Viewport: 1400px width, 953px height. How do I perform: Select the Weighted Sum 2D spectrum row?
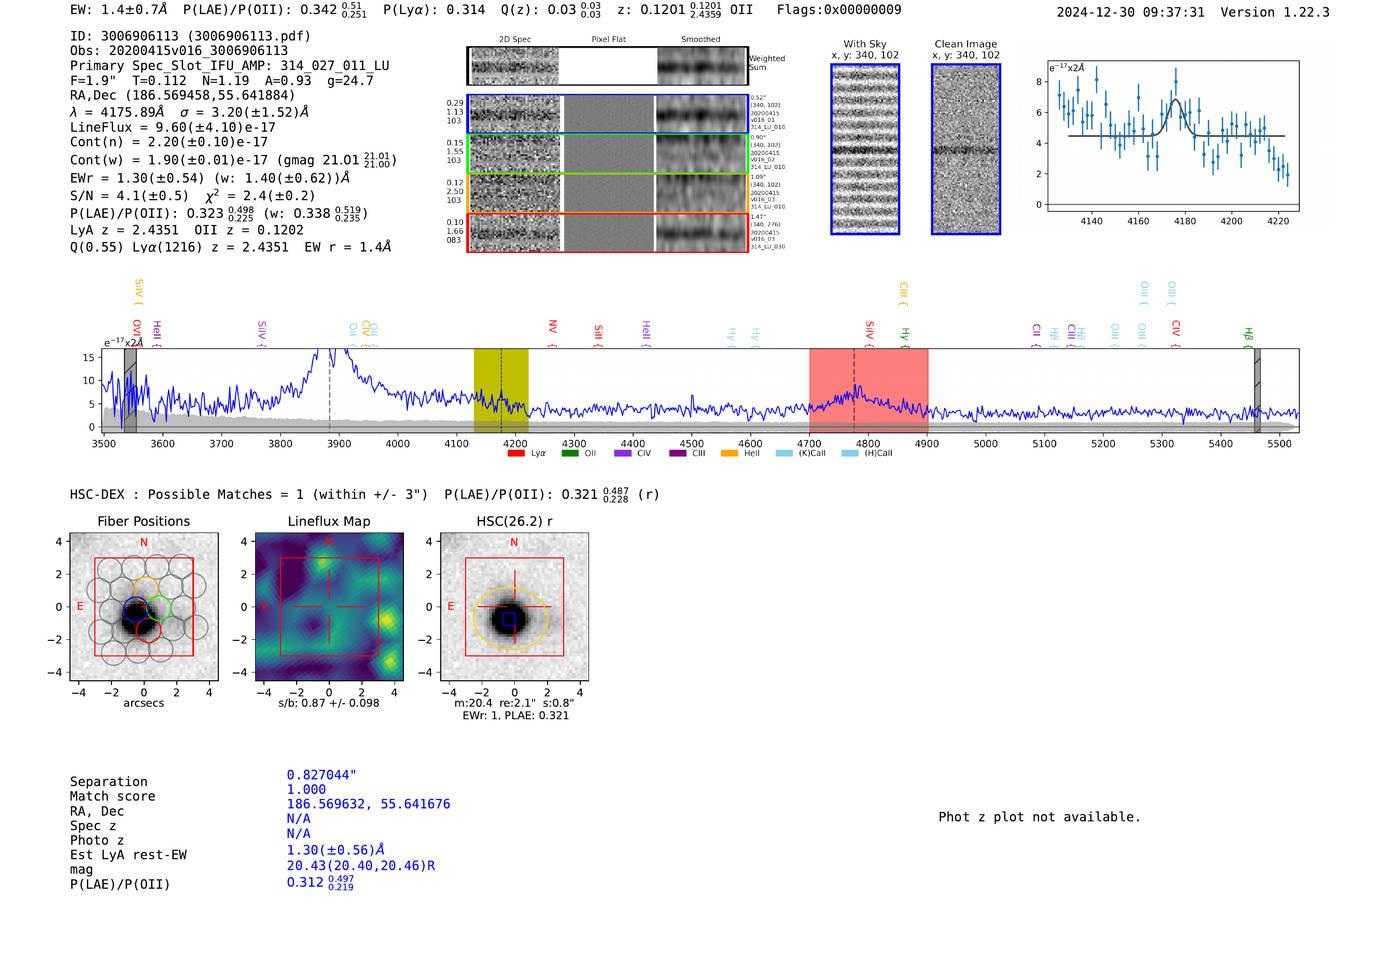[x=607, y=66]
